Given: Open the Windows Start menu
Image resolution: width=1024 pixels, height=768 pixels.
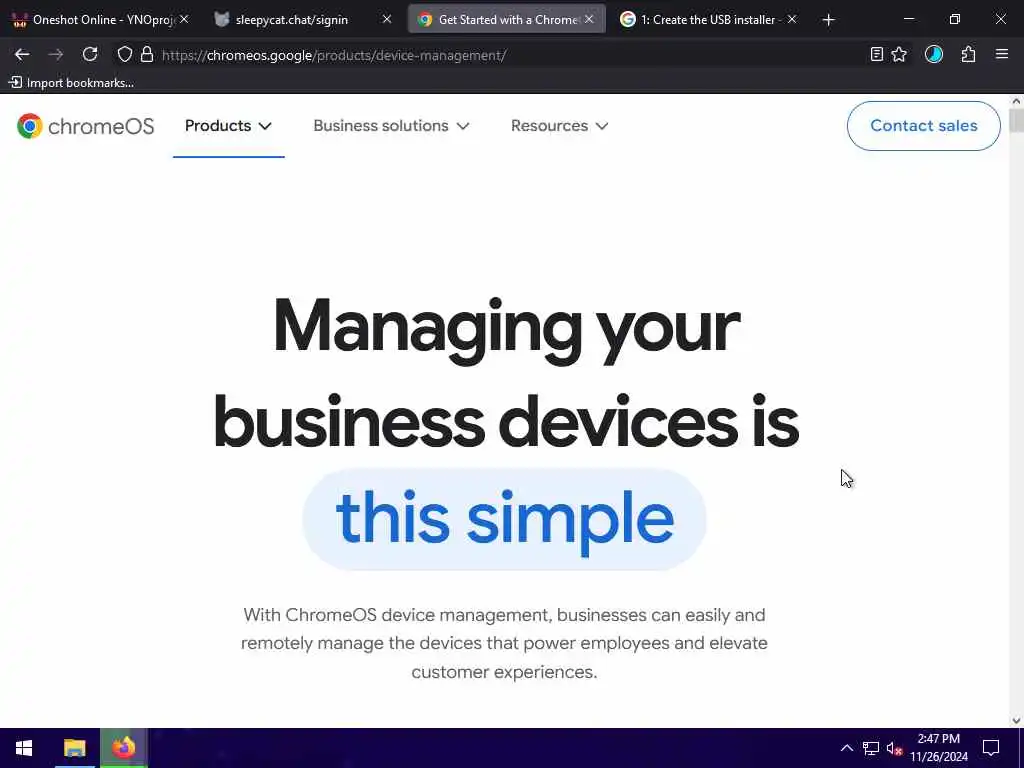Looking at the screenshot, I should (24, 748).
